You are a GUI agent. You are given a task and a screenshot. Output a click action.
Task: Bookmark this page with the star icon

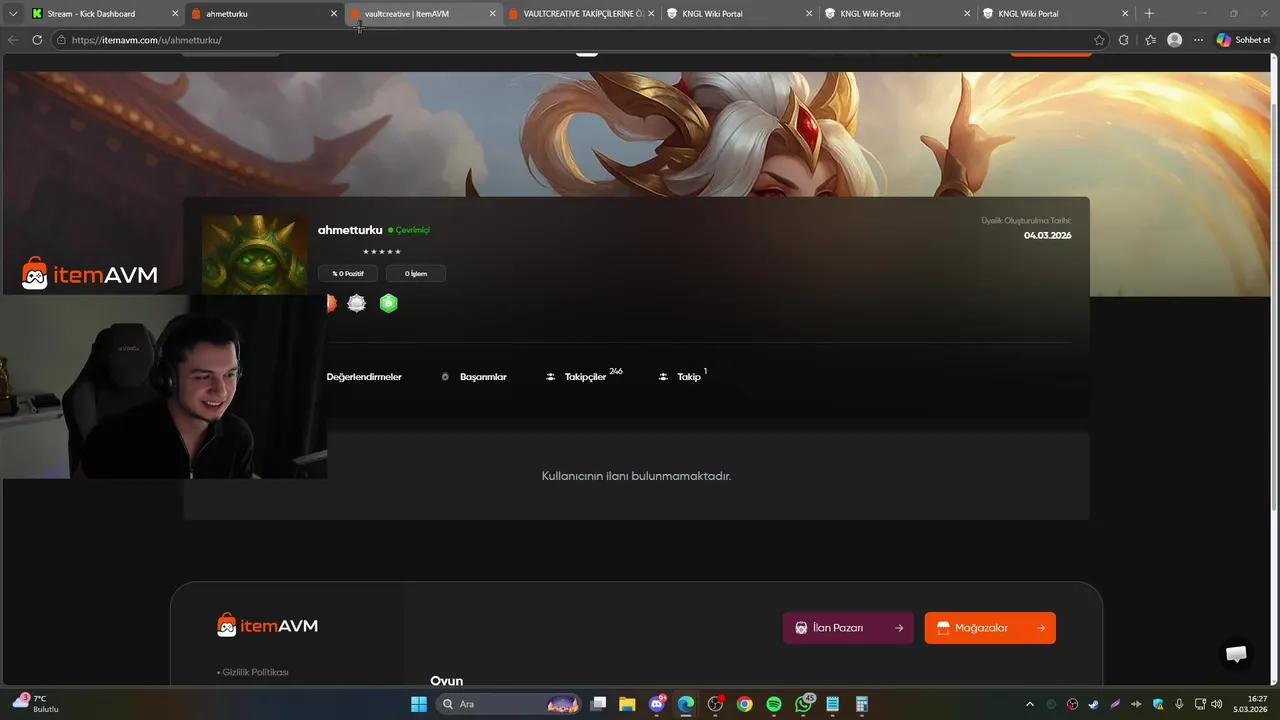[1100, 40]
